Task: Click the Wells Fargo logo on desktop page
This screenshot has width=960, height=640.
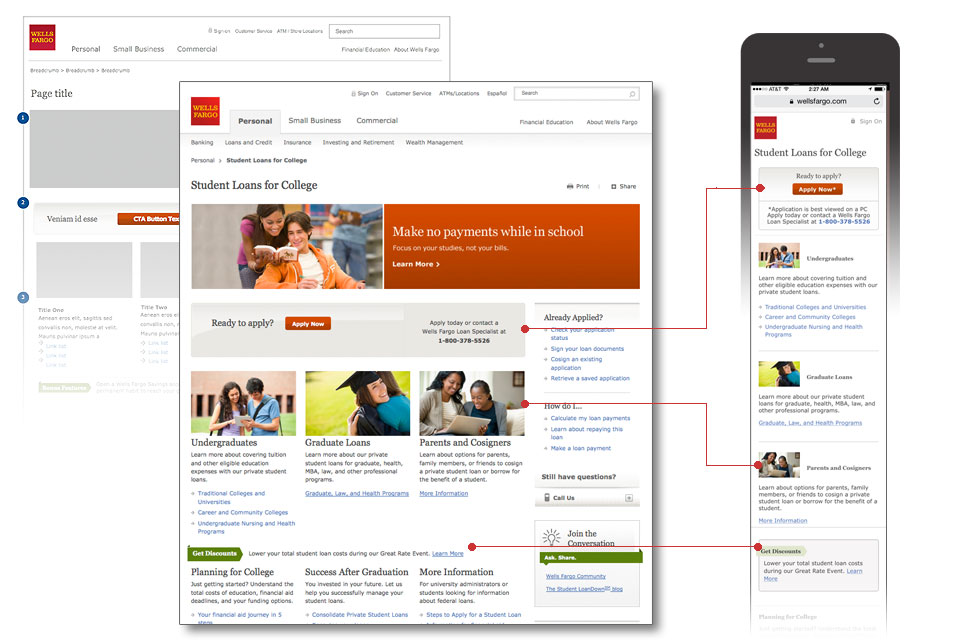Action: point(205,111)
